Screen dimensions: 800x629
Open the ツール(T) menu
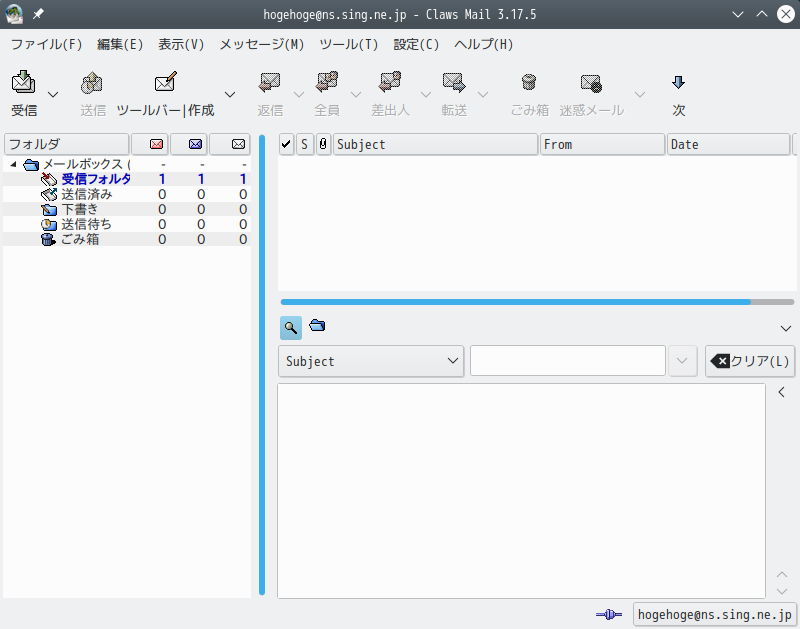tap(349, 44)
